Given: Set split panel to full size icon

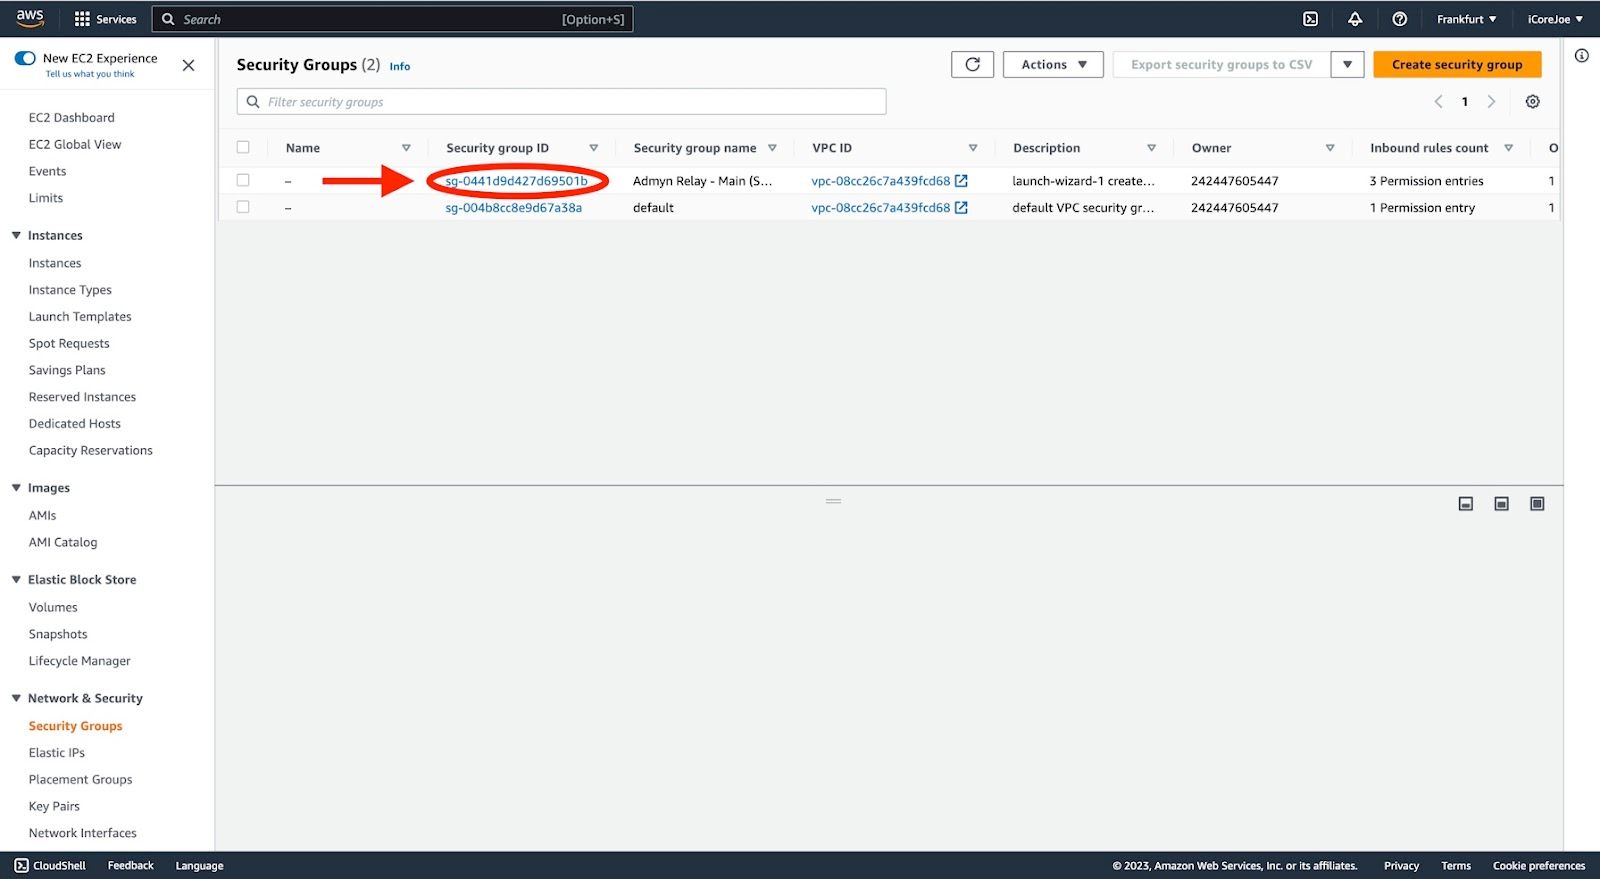Looking at the screenshot, I should 1537,504.
